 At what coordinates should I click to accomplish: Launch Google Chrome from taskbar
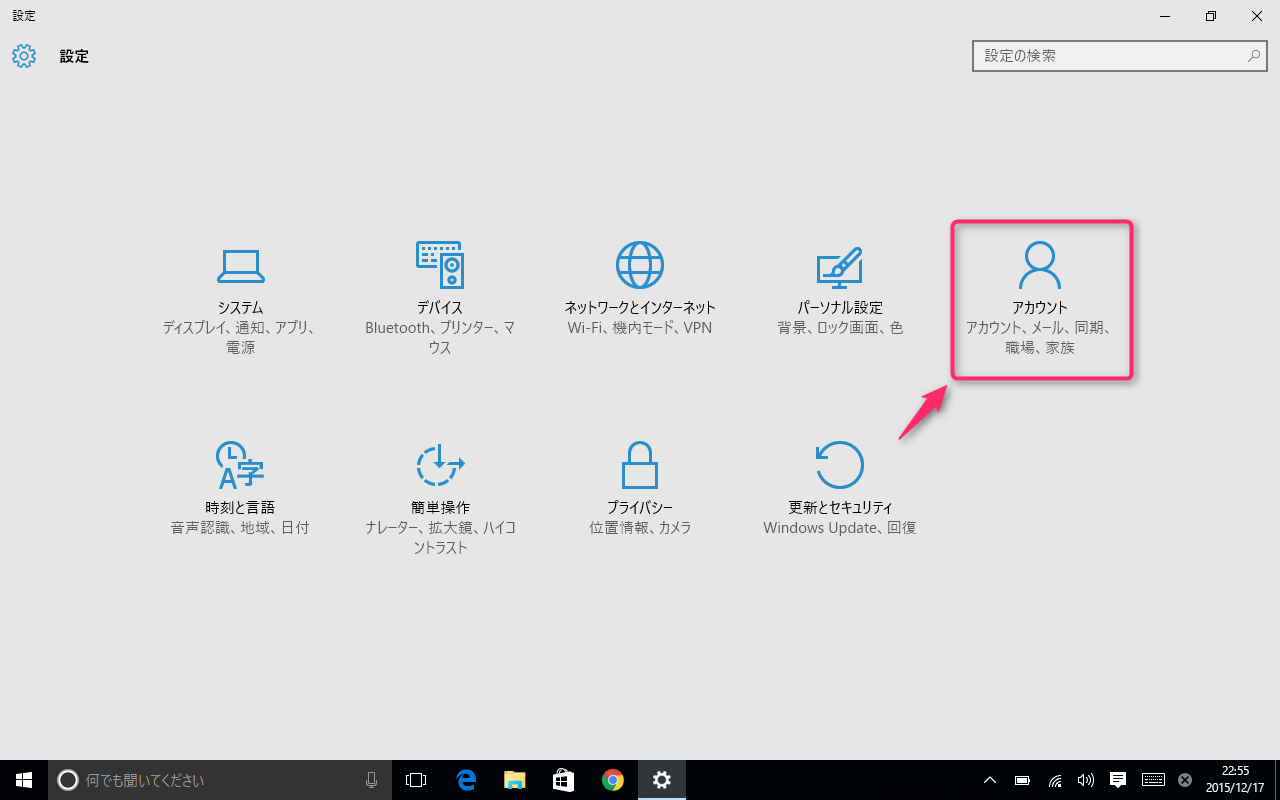point(612,780)
